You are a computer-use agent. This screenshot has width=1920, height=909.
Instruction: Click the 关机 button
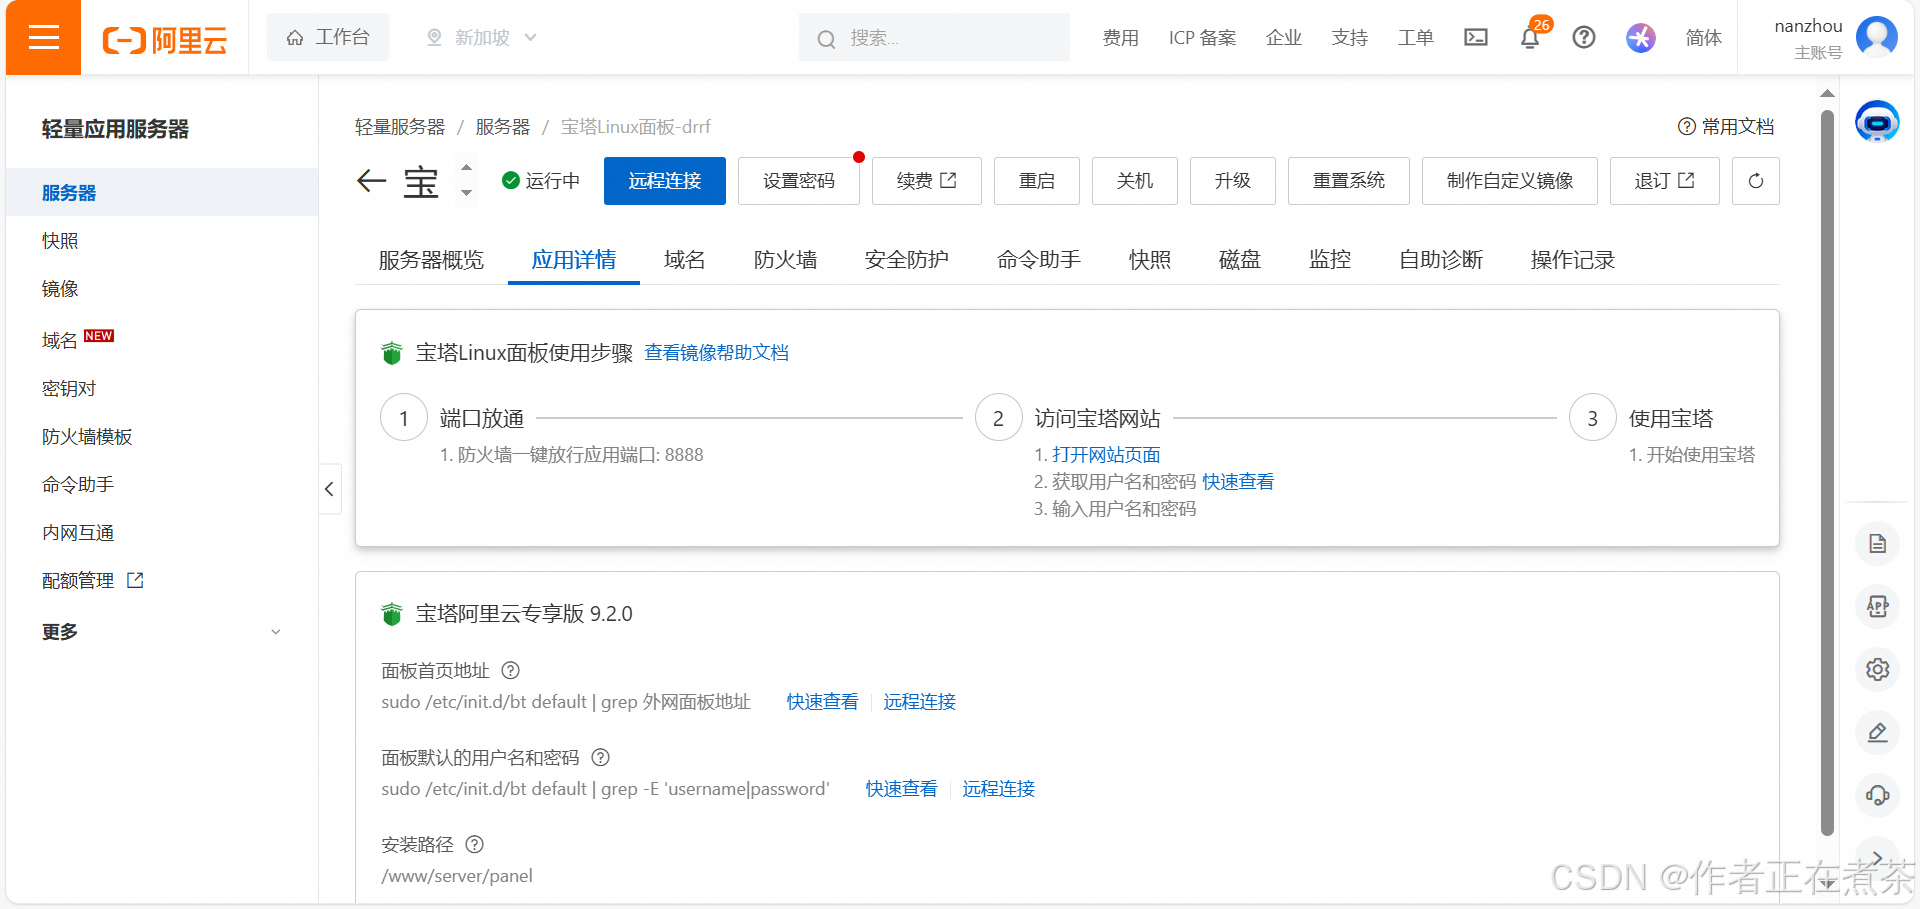(1135, 181)
